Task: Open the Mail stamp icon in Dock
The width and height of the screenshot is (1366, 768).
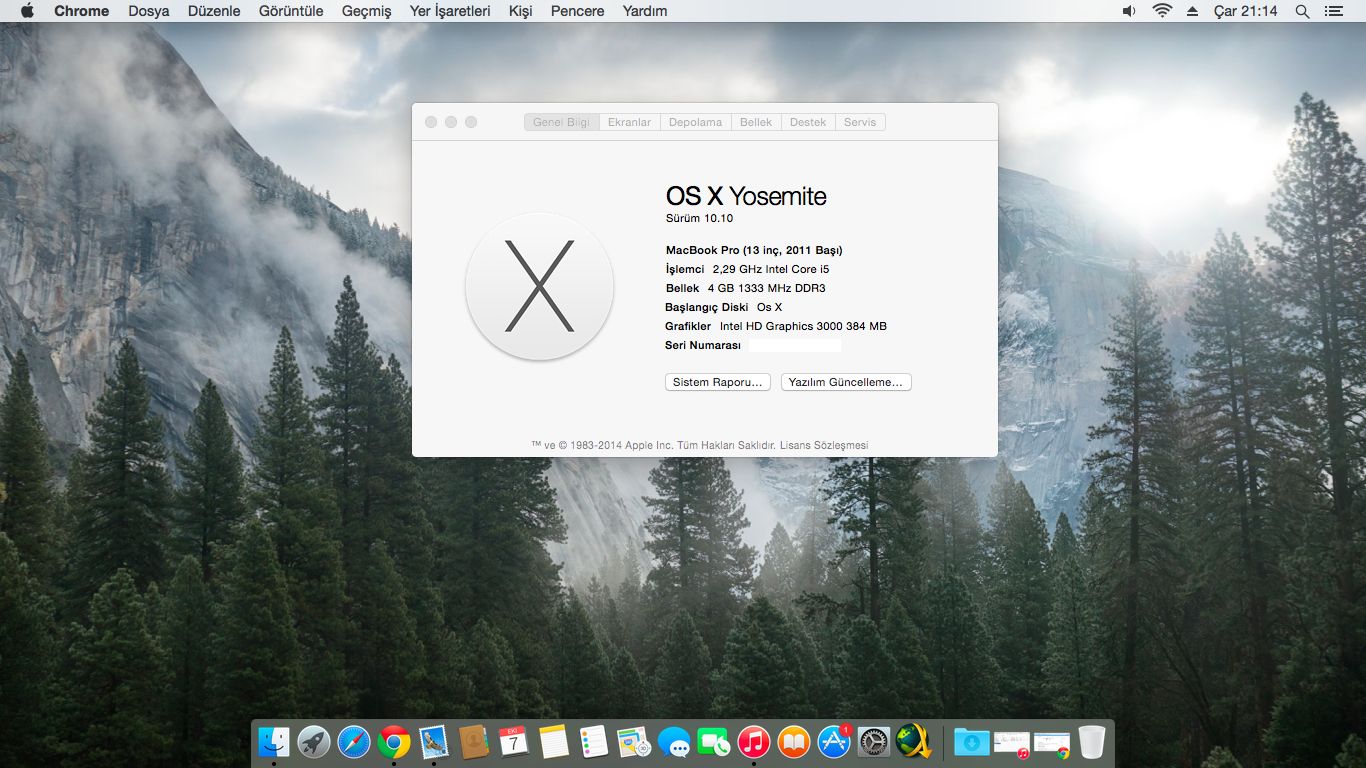Action: 433,742
